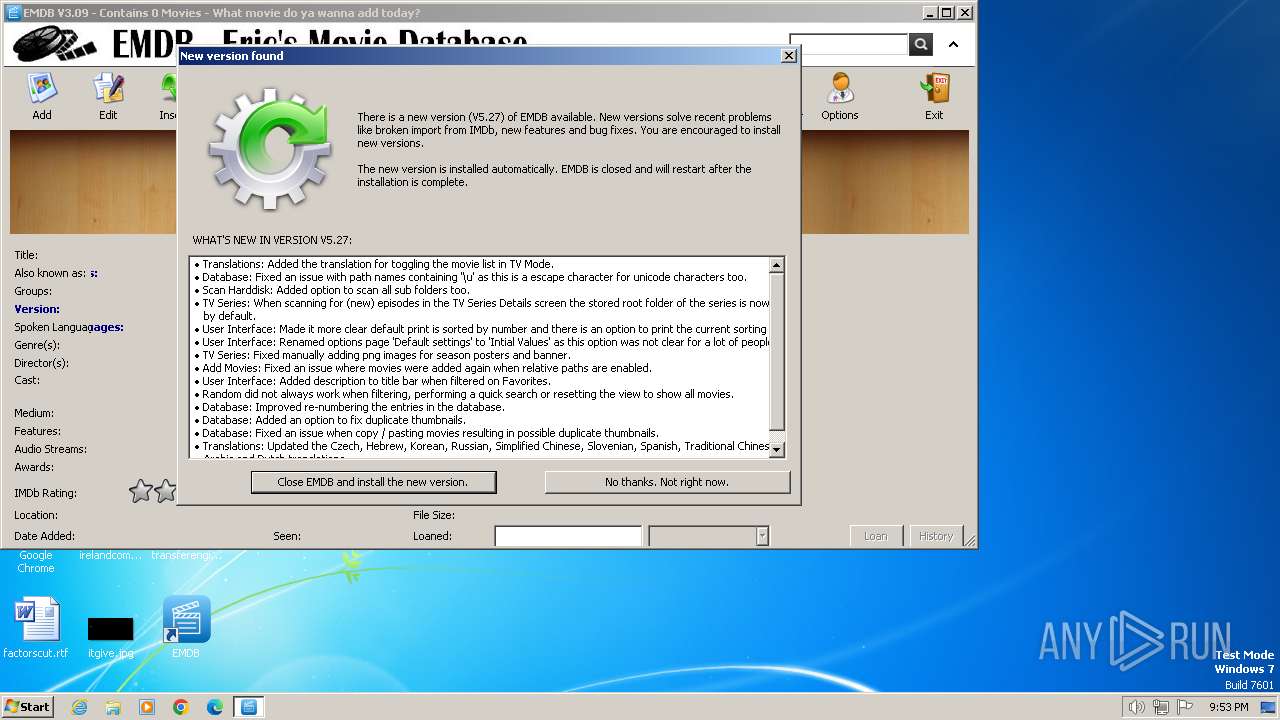This screenshot has height=720, width=1280.
Task: Click the Exit toolbar icon
Action: [x=934, y=96]
